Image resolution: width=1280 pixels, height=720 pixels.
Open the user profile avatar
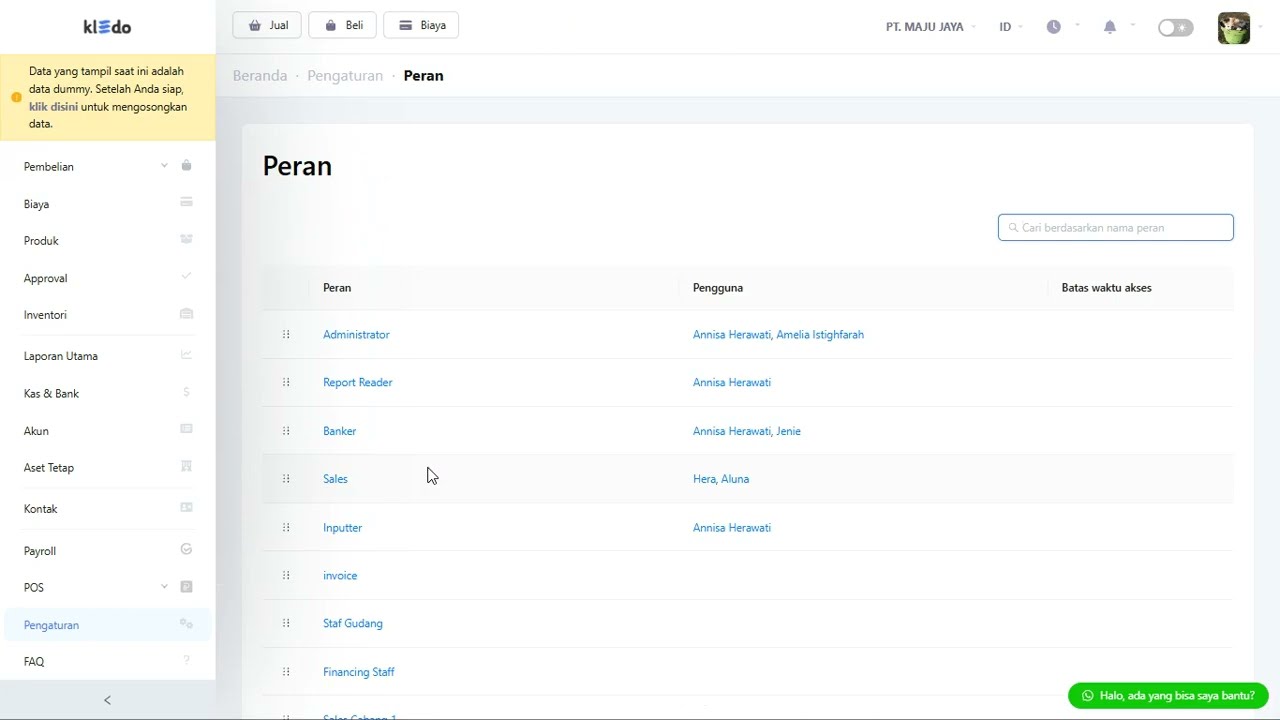click(x=1234, y=27)
